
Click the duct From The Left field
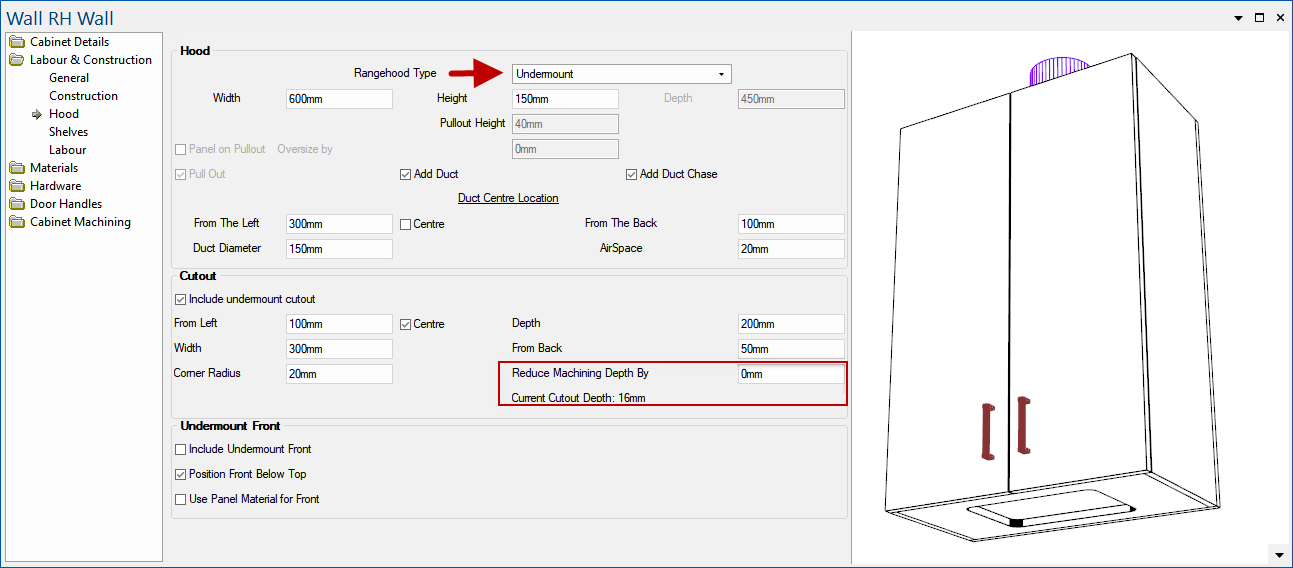click(339, 224)
